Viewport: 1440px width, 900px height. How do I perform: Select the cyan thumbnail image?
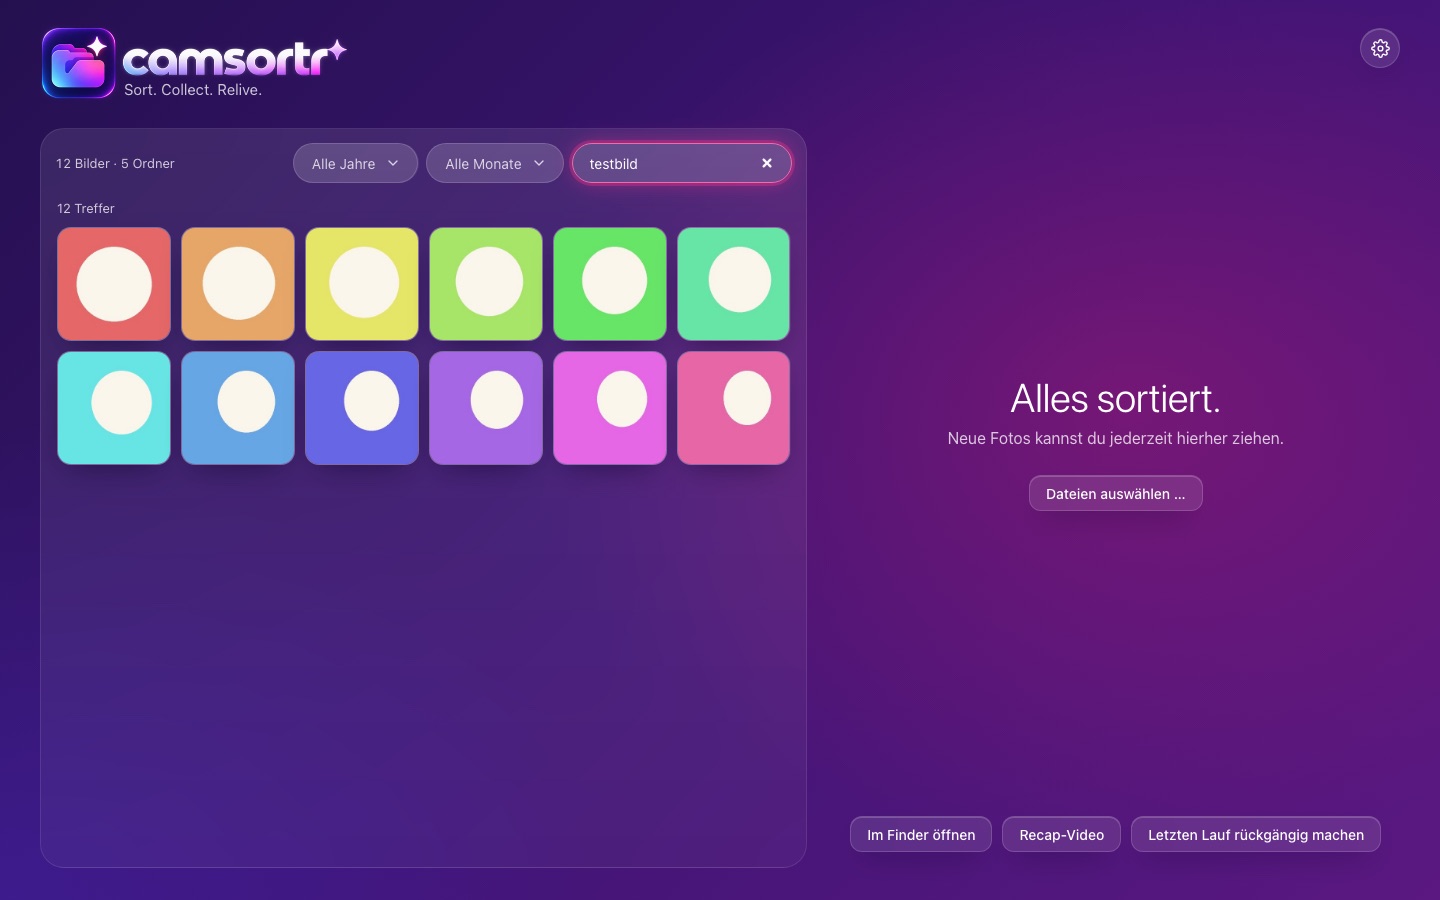pos(114,408)
